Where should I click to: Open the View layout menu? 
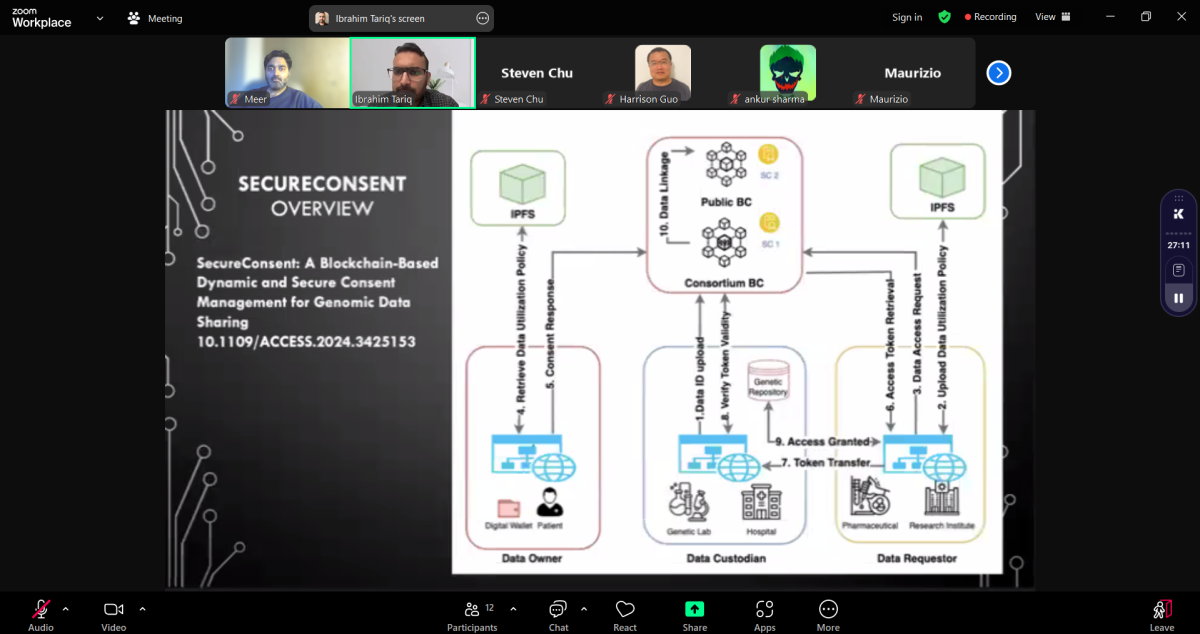[1052, 17]
